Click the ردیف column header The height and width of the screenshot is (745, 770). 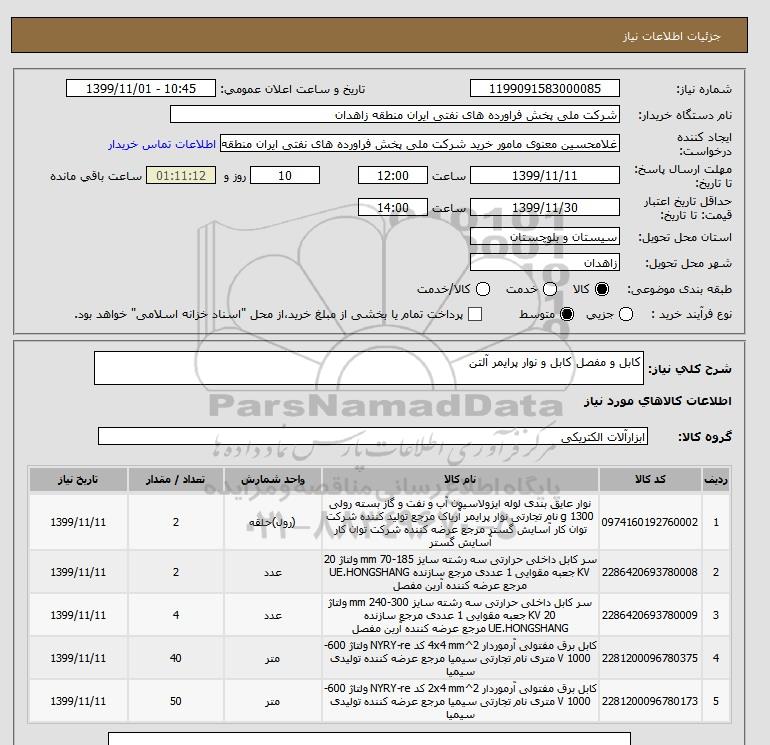716,479
